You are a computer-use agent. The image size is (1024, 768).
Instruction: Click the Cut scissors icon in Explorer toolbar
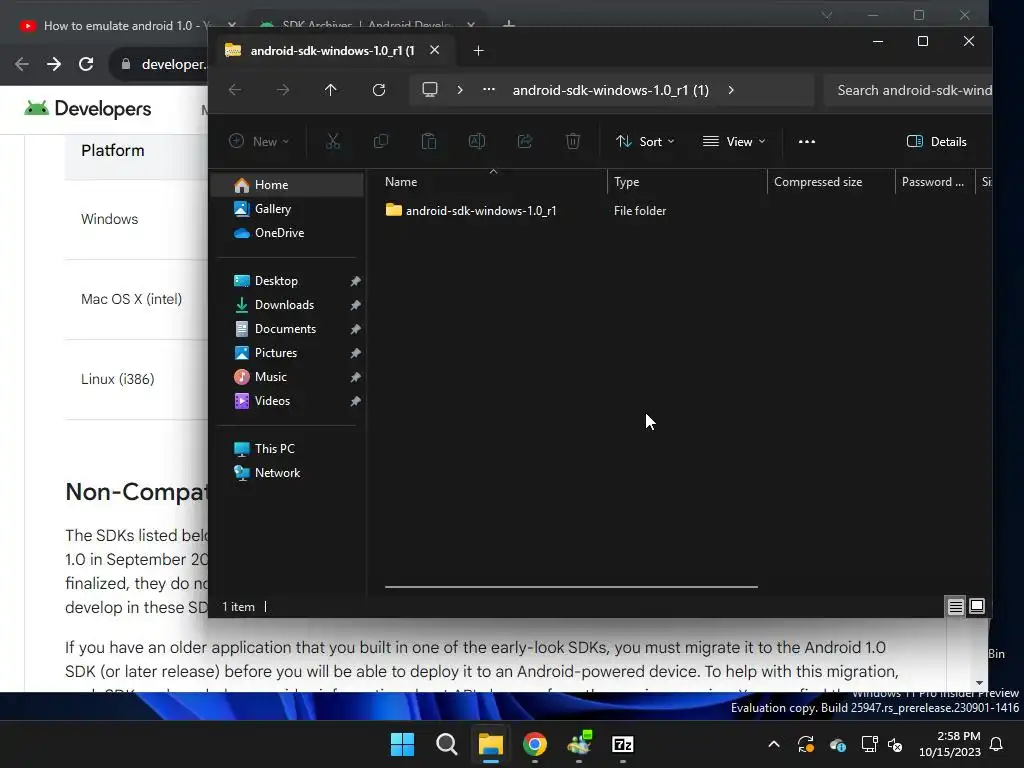tap(333, 141)
